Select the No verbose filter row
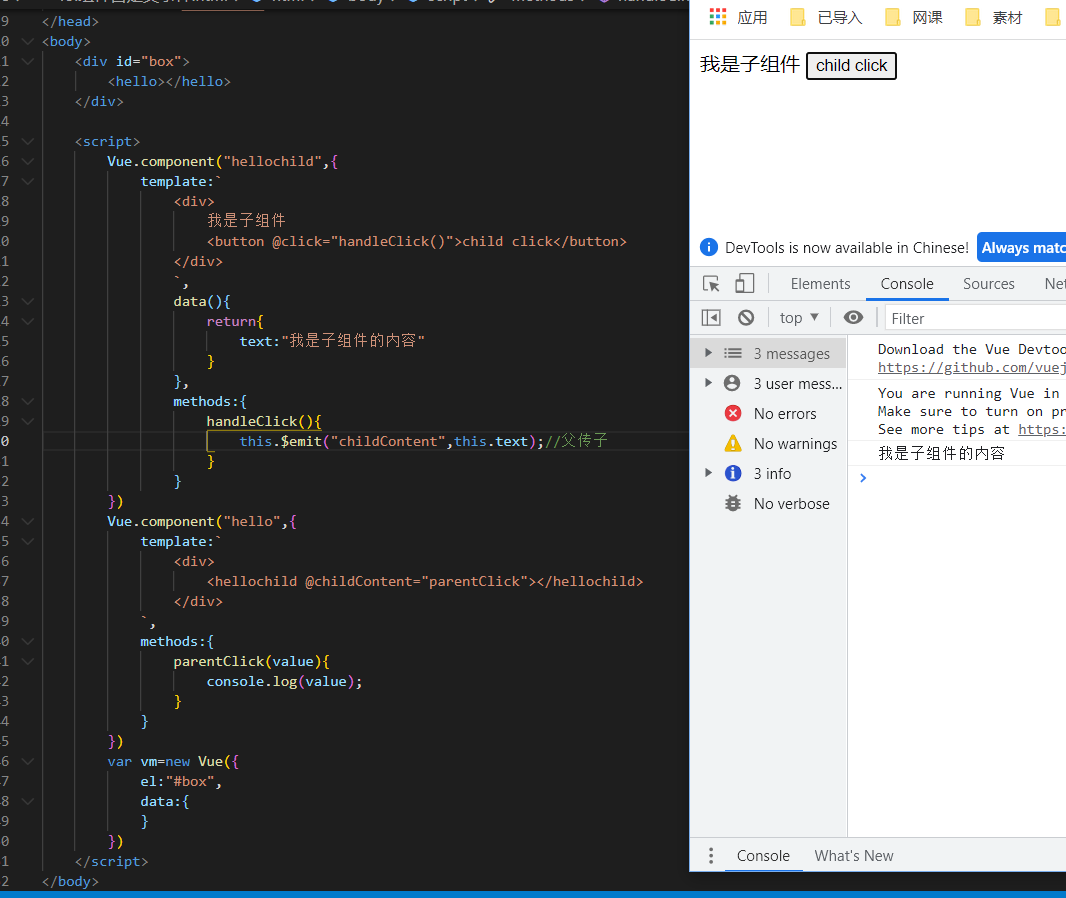Image resolution: width=1066 pixels, height=898 pixels. pyautogui.click(x=769, y=503)
